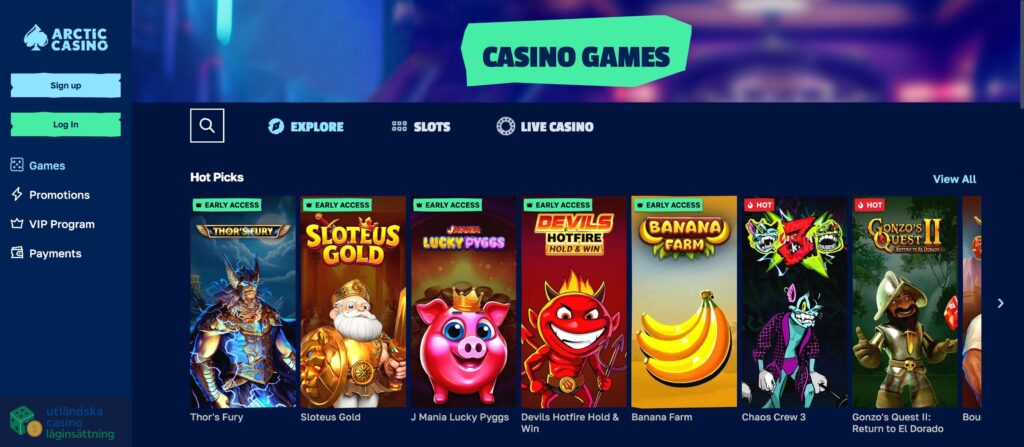Click the Payments wallet icon
Image resolution: width=1024 pixels, height=447 pixels.
point(17,253)
